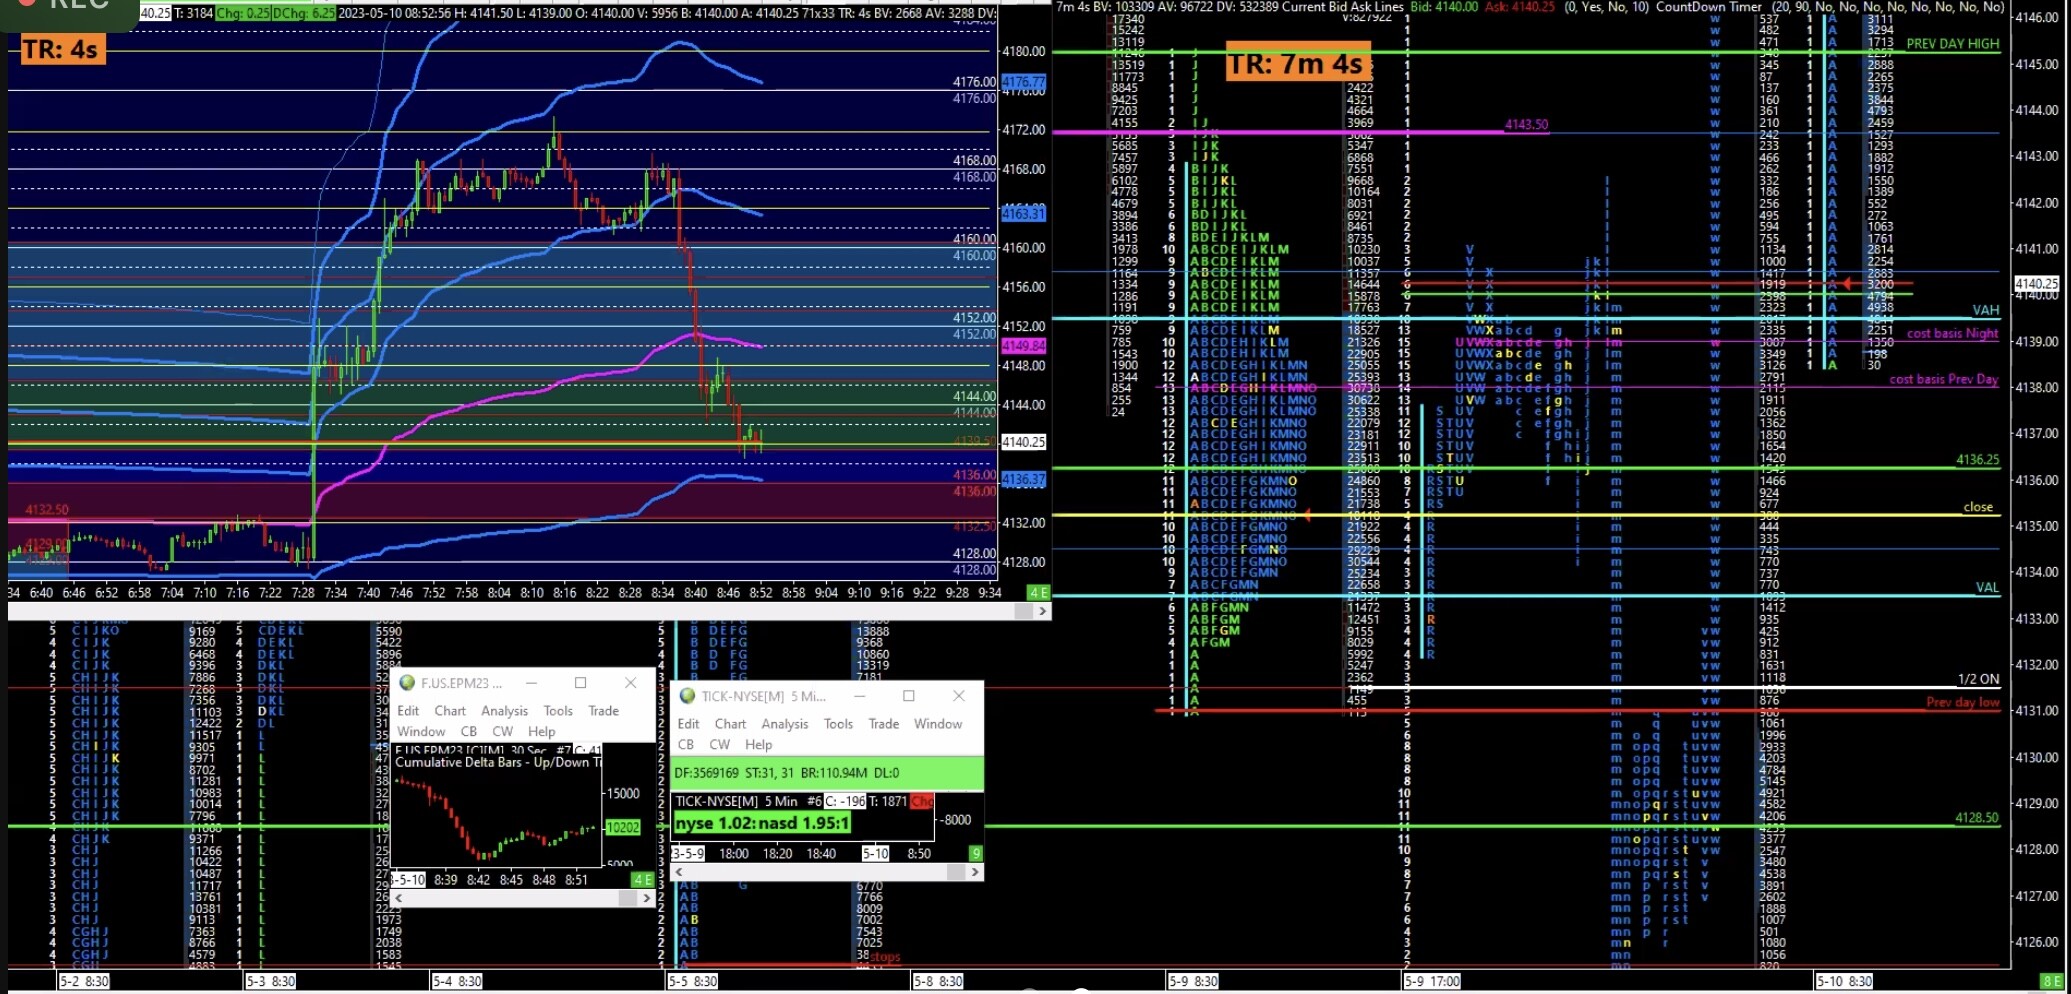Image resolution: width=2071 pixels, height=994 pixels.
Task: Click green '8 E' box on profile chart
Action: point(2051,981)
